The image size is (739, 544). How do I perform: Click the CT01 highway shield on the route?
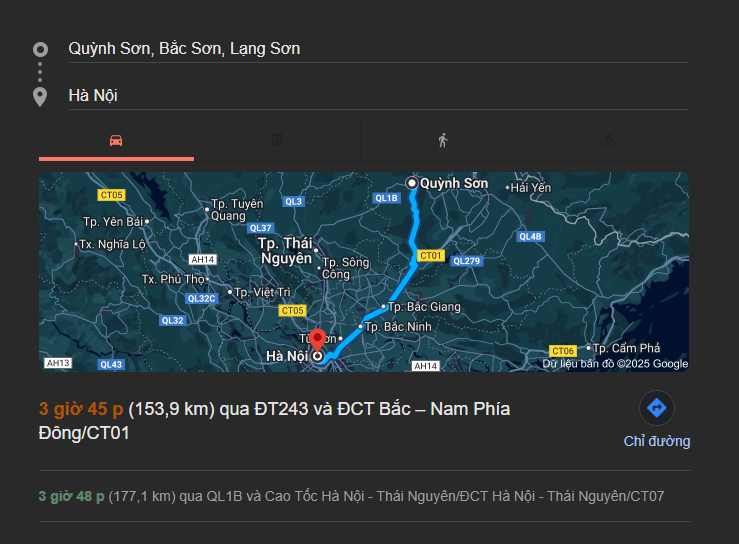pos(431,256)
